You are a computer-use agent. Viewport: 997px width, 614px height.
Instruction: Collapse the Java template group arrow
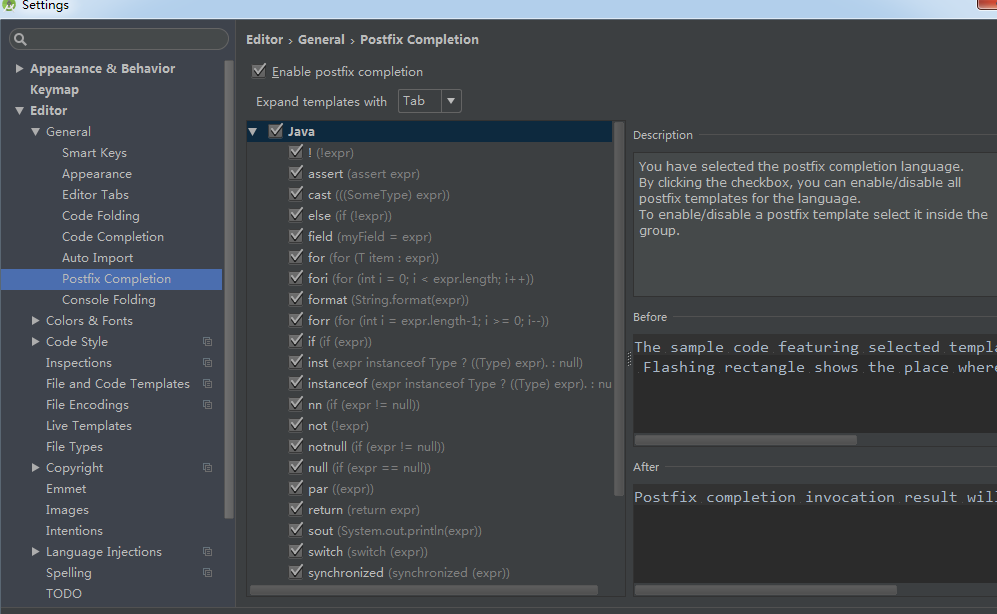(x=253, y=132)
